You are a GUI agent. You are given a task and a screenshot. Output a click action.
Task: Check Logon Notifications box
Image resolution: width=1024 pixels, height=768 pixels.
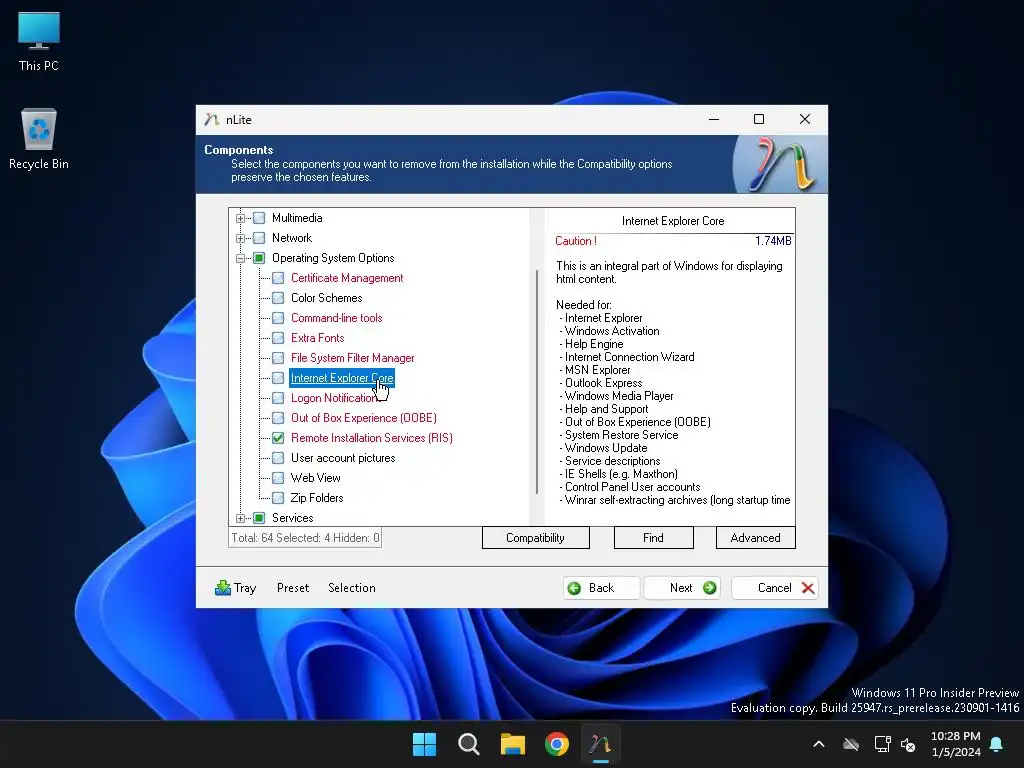[278, 398]
